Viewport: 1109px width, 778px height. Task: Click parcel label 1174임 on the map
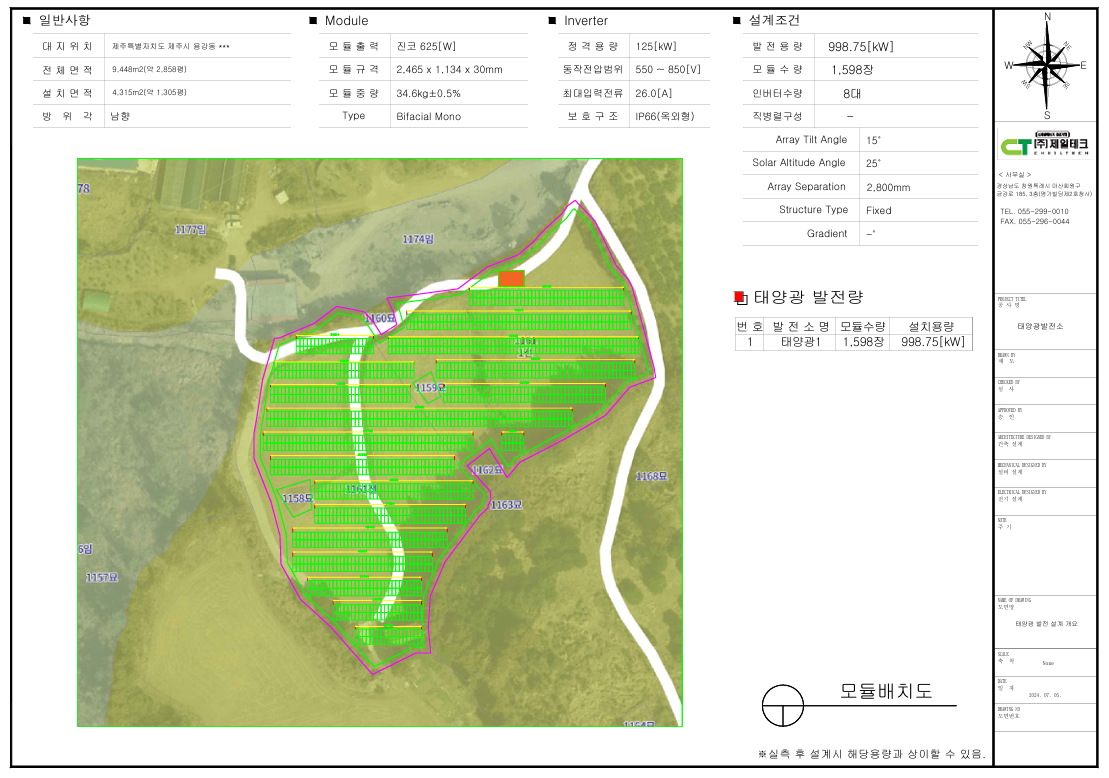[418, 239]
